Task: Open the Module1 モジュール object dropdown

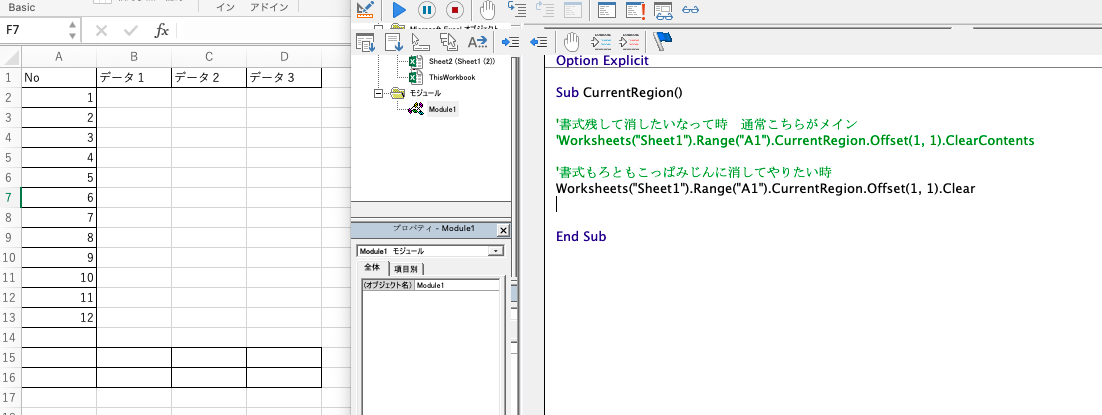Action: 497,251
